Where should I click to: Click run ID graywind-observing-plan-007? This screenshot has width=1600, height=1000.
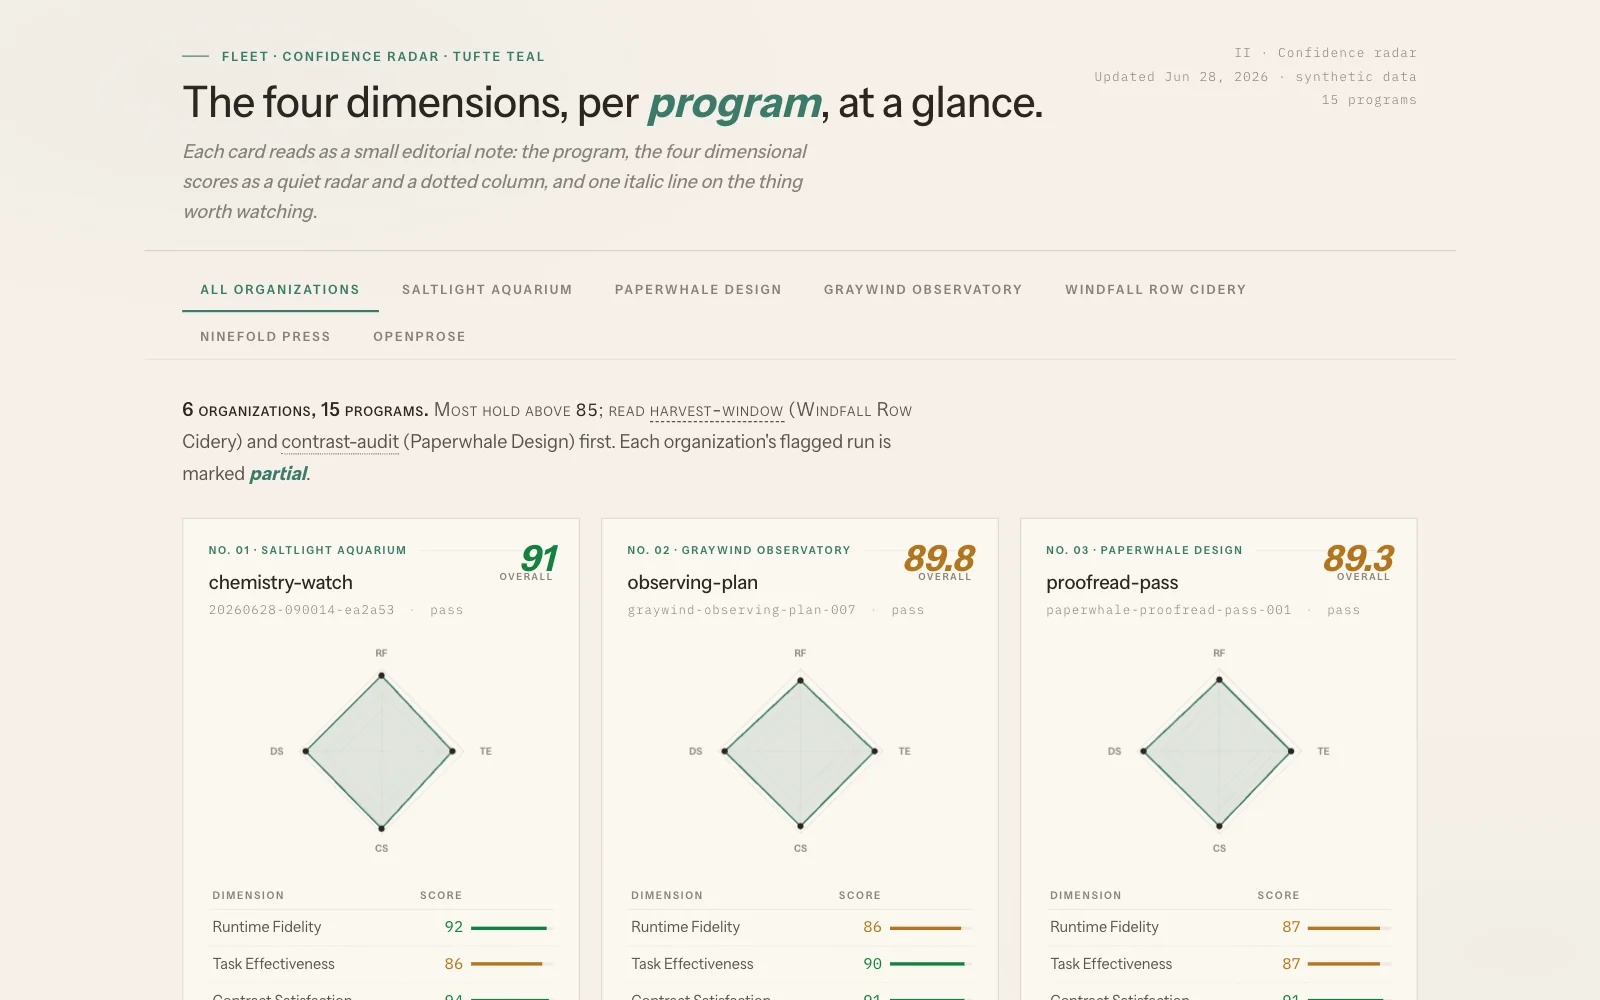pyautogui.click(x=741, y=610)
